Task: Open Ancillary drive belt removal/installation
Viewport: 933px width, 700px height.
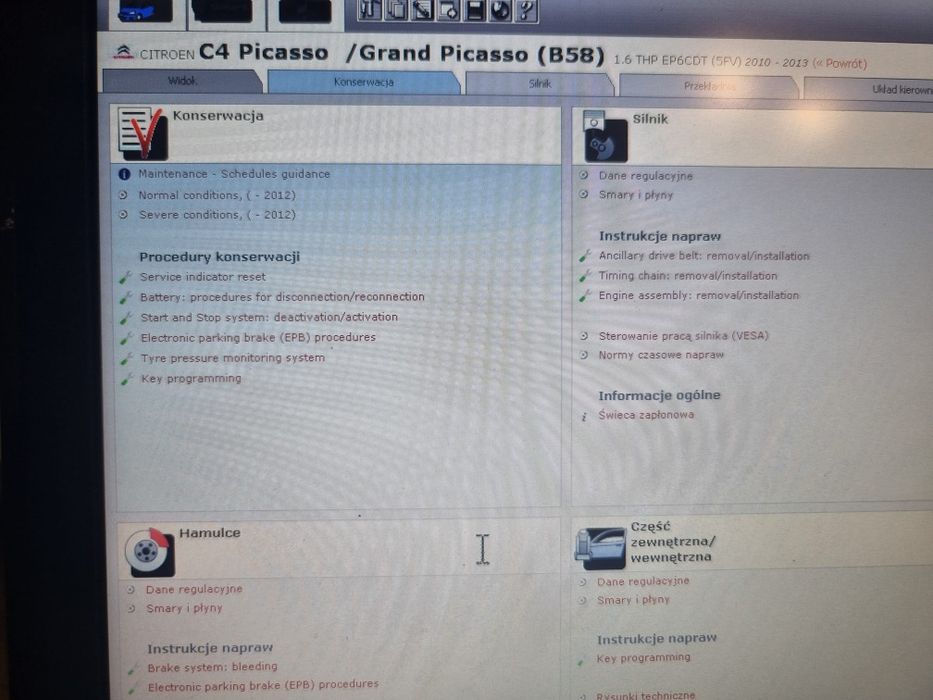Action: 704,256
